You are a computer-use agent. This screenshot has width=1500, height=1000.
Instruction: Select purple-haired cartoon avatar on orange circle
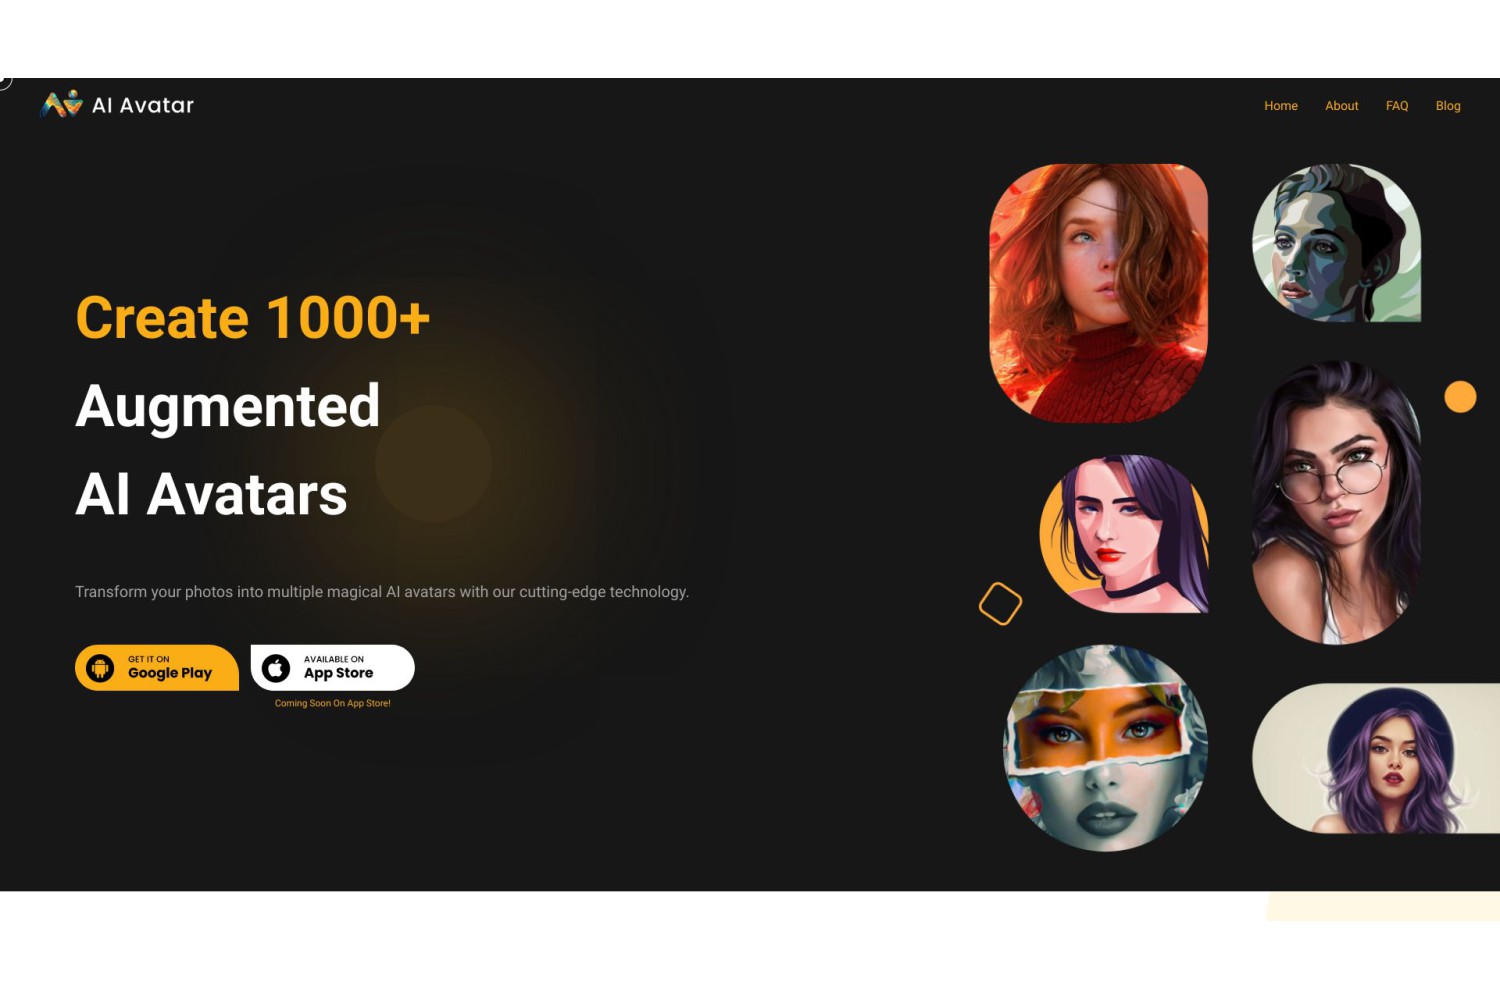point(1124,534)
